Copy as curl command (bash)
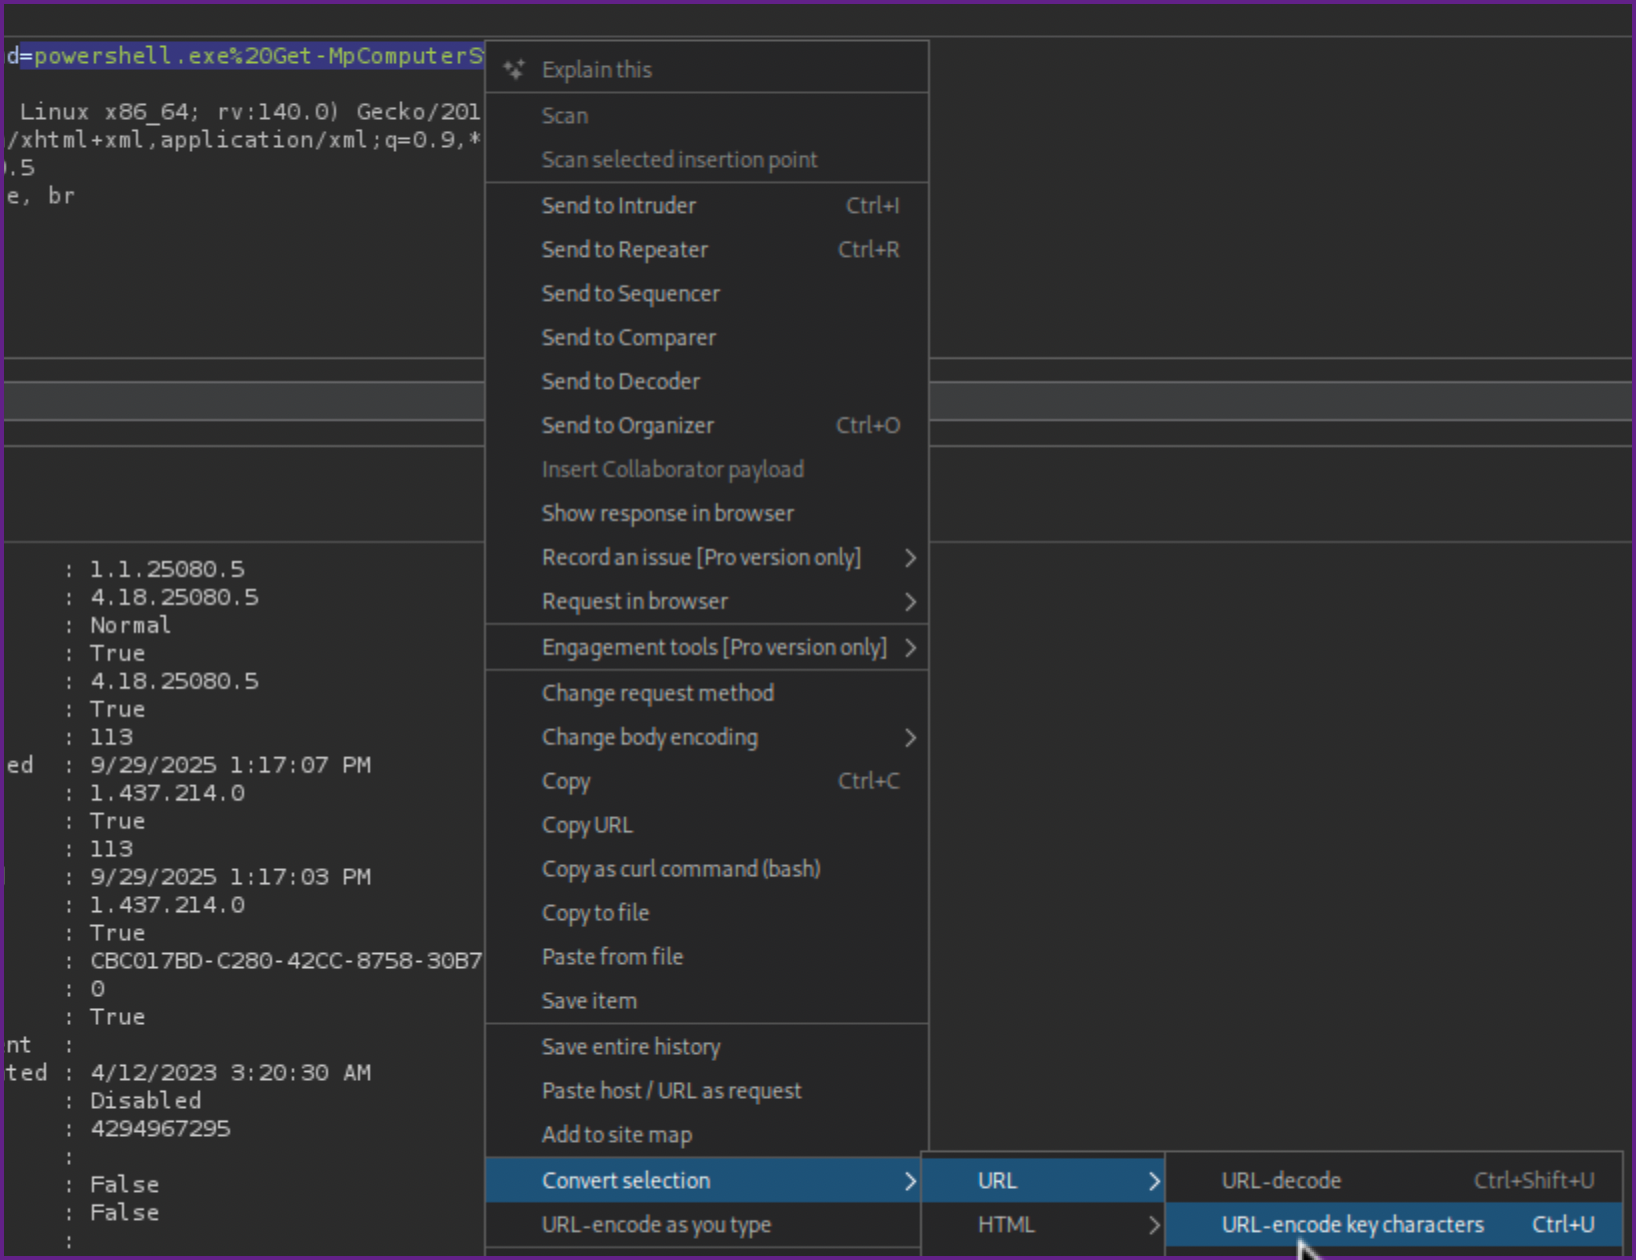The image size is (1636, 1260). point(680,870)
